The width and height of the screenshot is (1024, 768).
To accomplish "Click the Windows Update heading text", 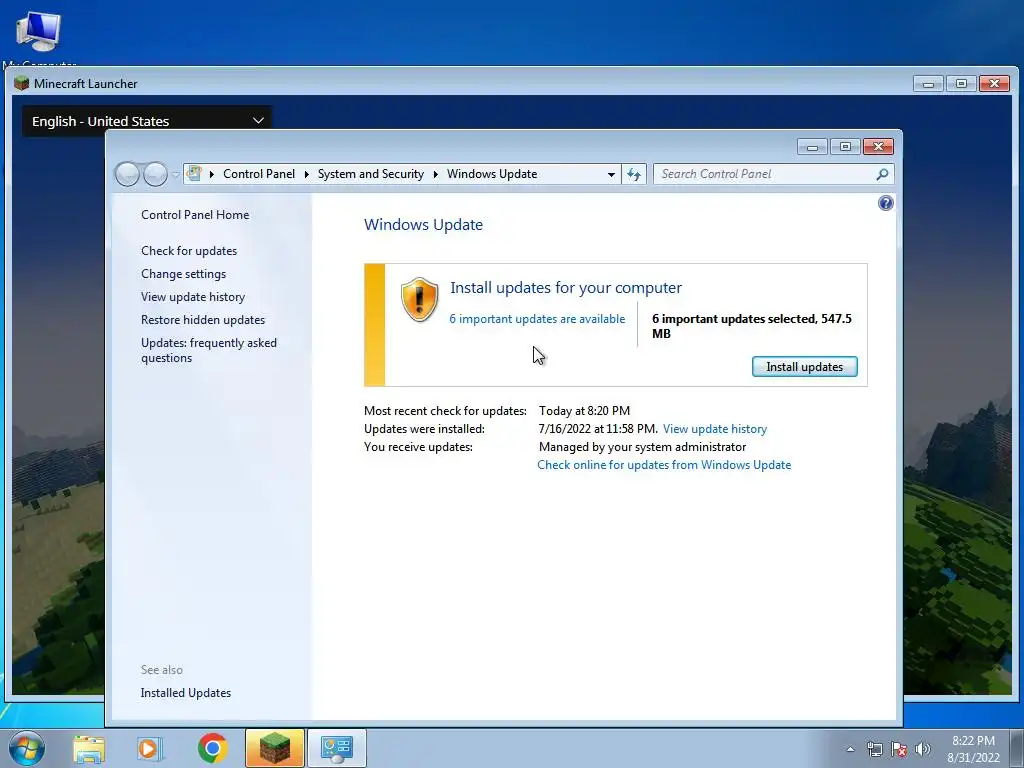I will [423, 225].
